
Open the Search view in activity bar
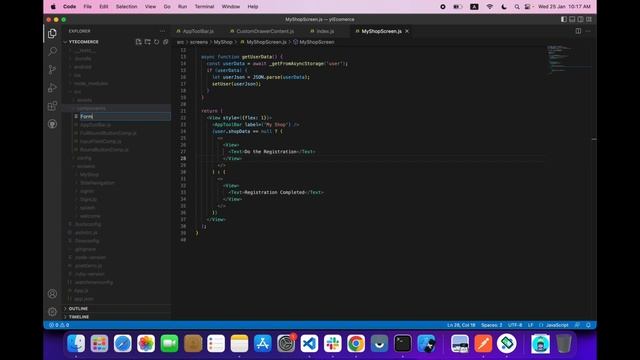click(x=52, y=51)
